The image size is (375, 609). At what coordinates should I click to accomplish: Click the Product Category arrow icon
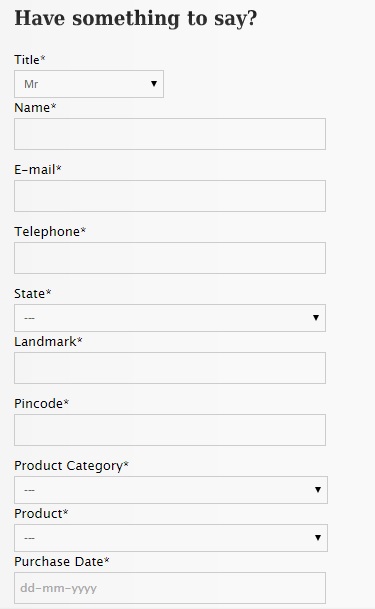[318, 490]
